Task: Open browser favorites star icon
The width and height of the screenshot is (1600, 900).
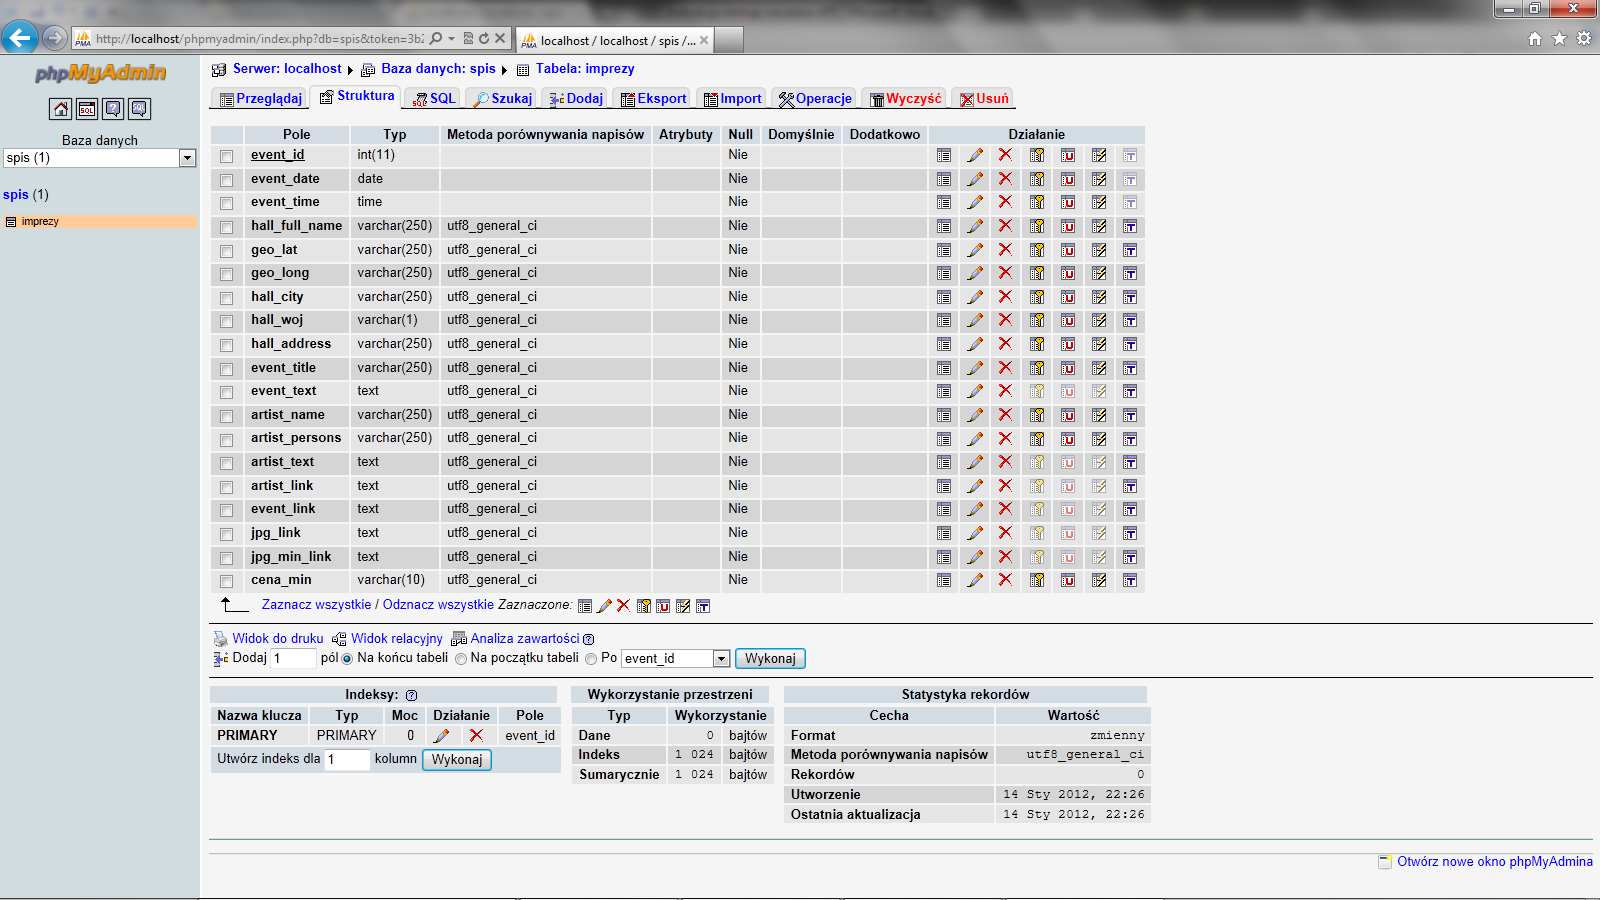Action: tap(1559, 38)
